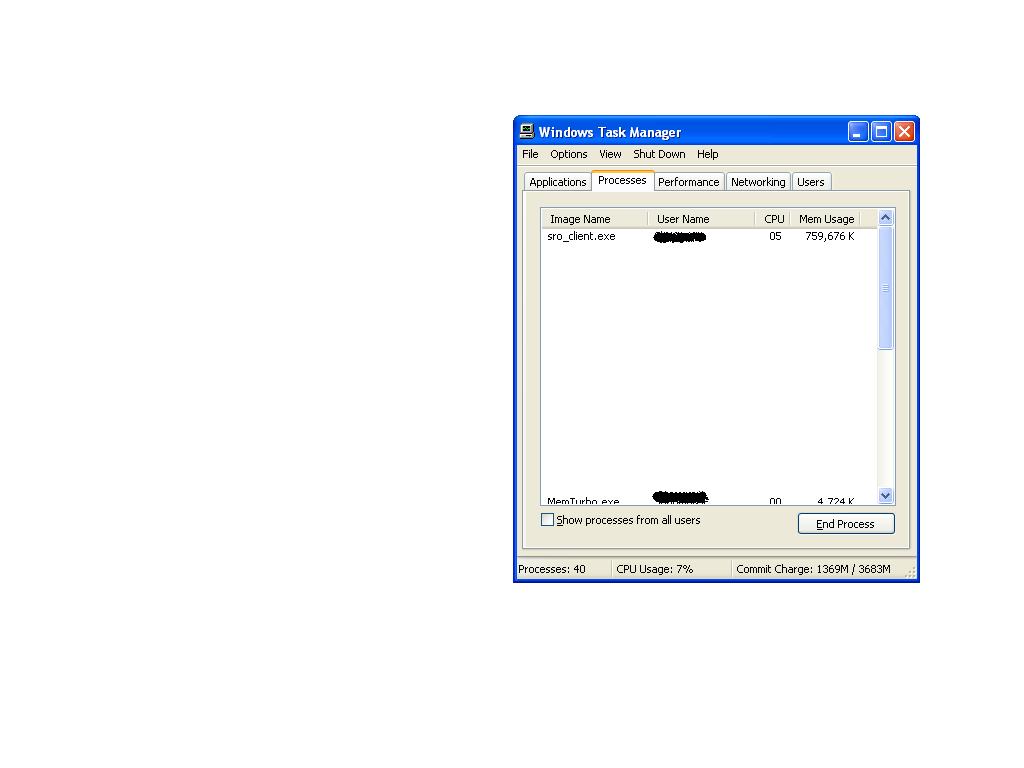1024x768 pixels.
Task: Open the Options menu
Action: point(568,154)
